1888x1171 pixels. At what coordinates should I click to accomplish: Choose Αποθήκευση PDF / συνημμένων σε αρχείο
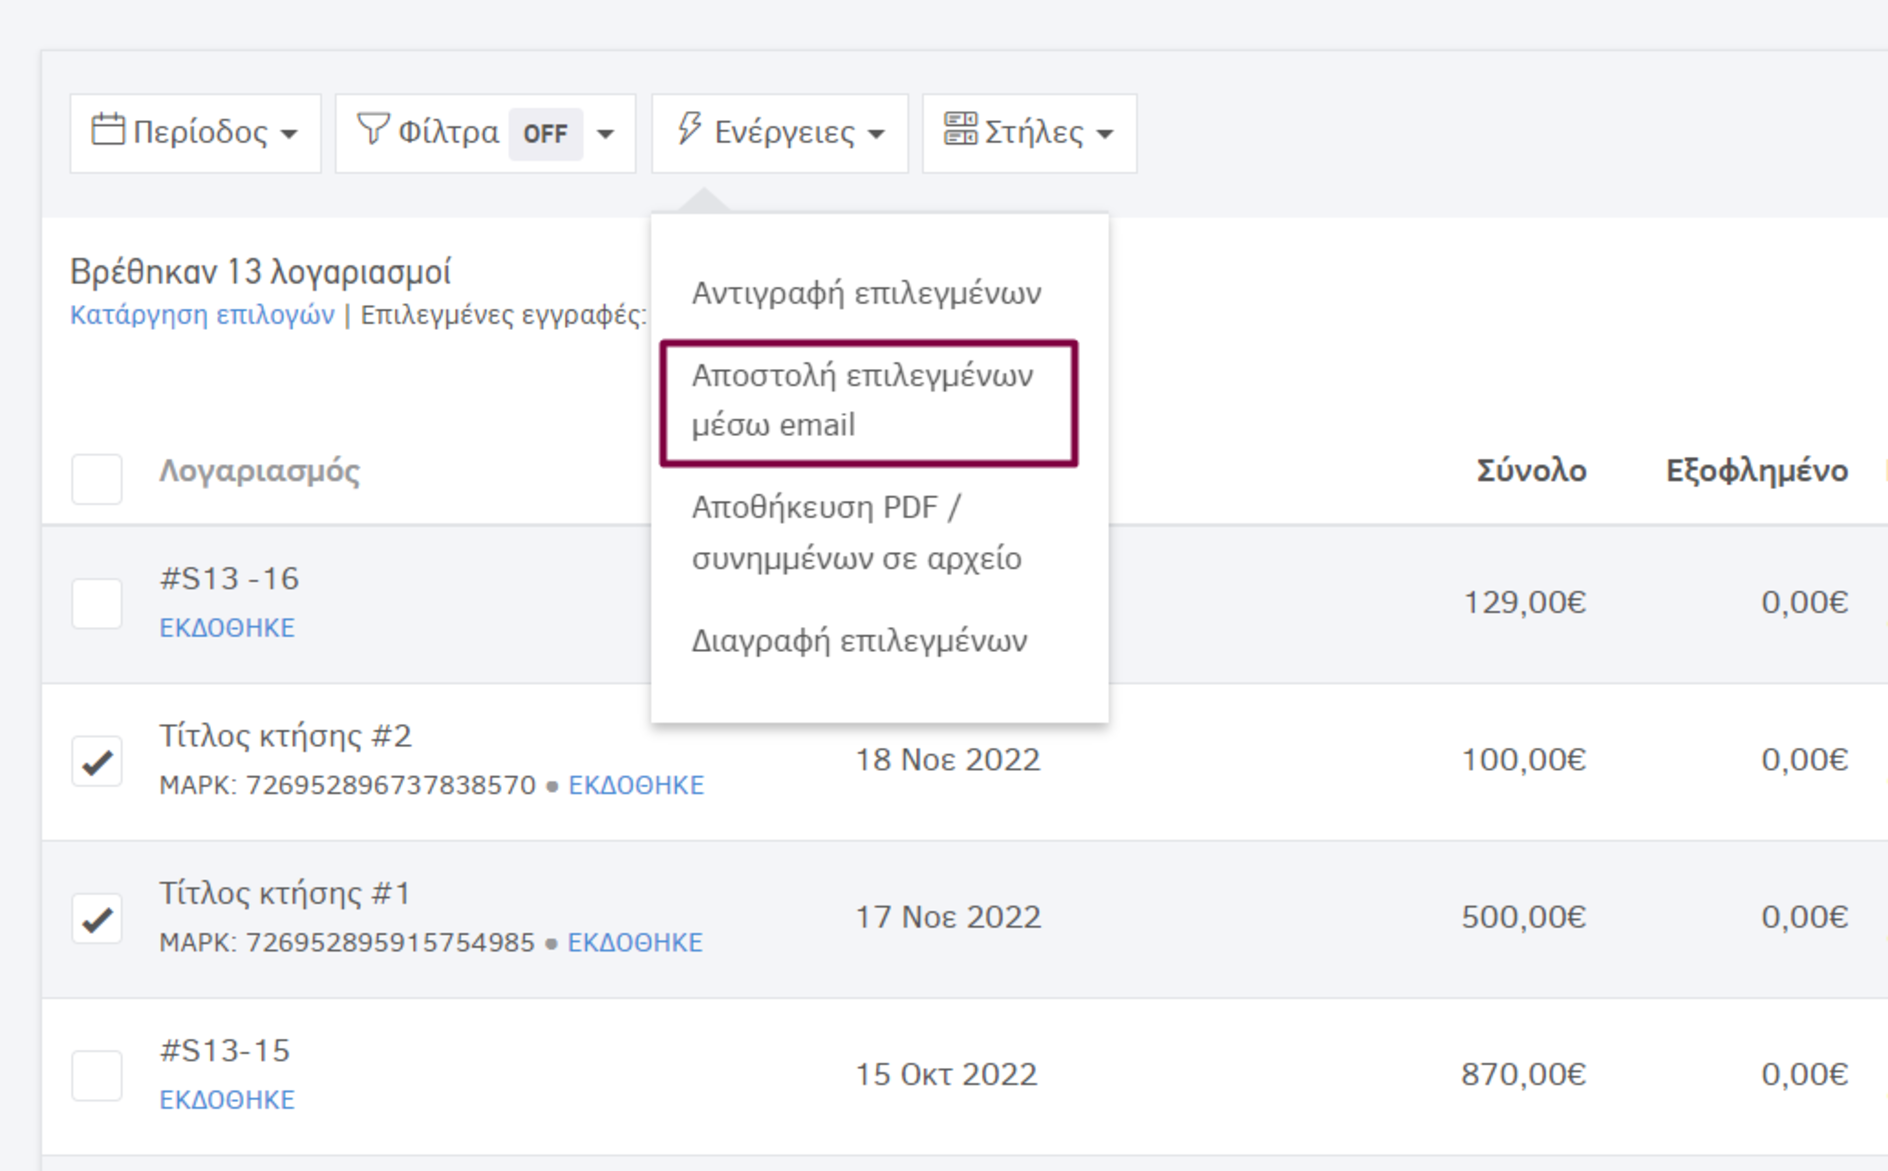pyautogui.click(x=857, y=532)
